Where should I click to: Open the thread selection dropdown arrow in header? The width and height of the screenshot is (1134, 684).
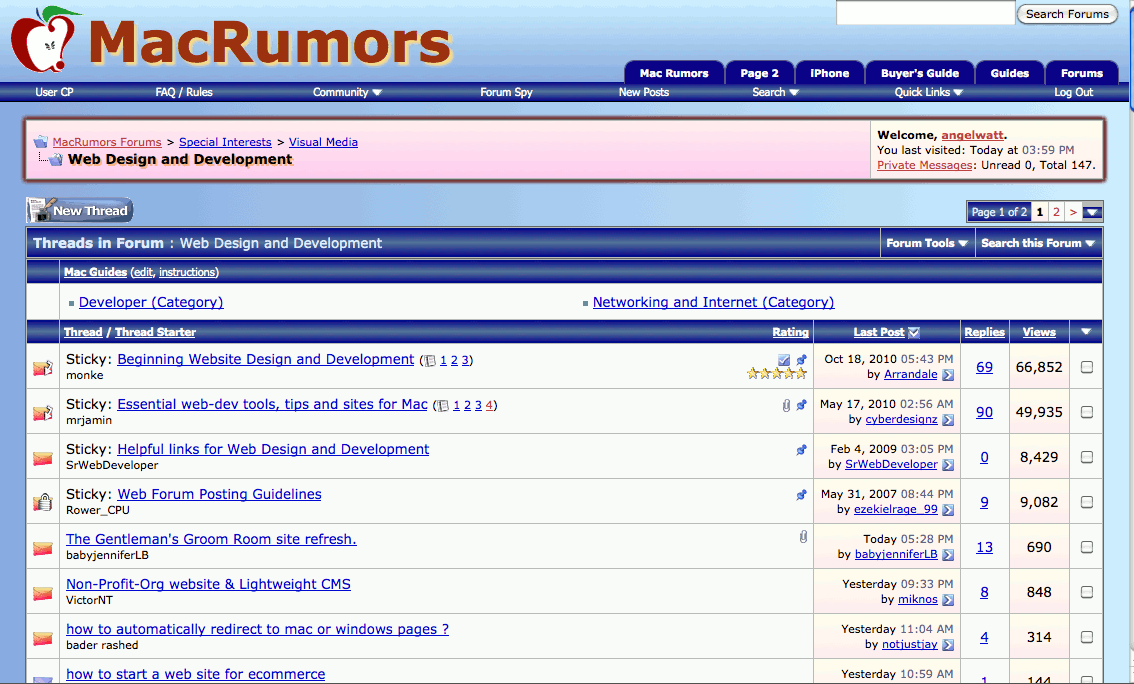tap(1086, 332)
